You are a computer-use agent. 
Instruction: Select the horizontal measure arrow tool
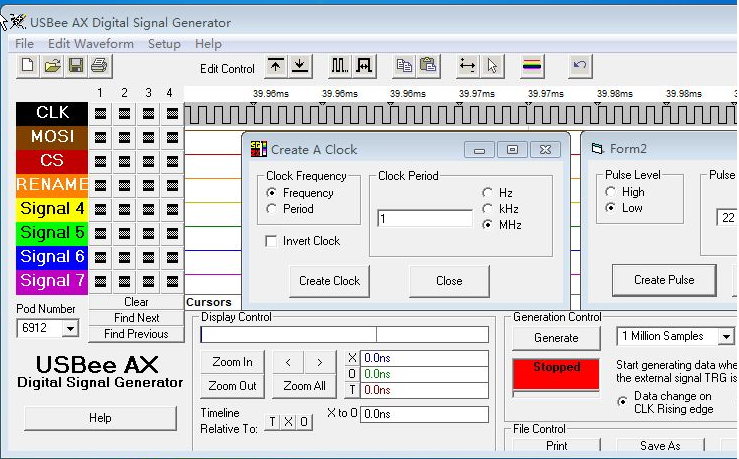(467, 66)
